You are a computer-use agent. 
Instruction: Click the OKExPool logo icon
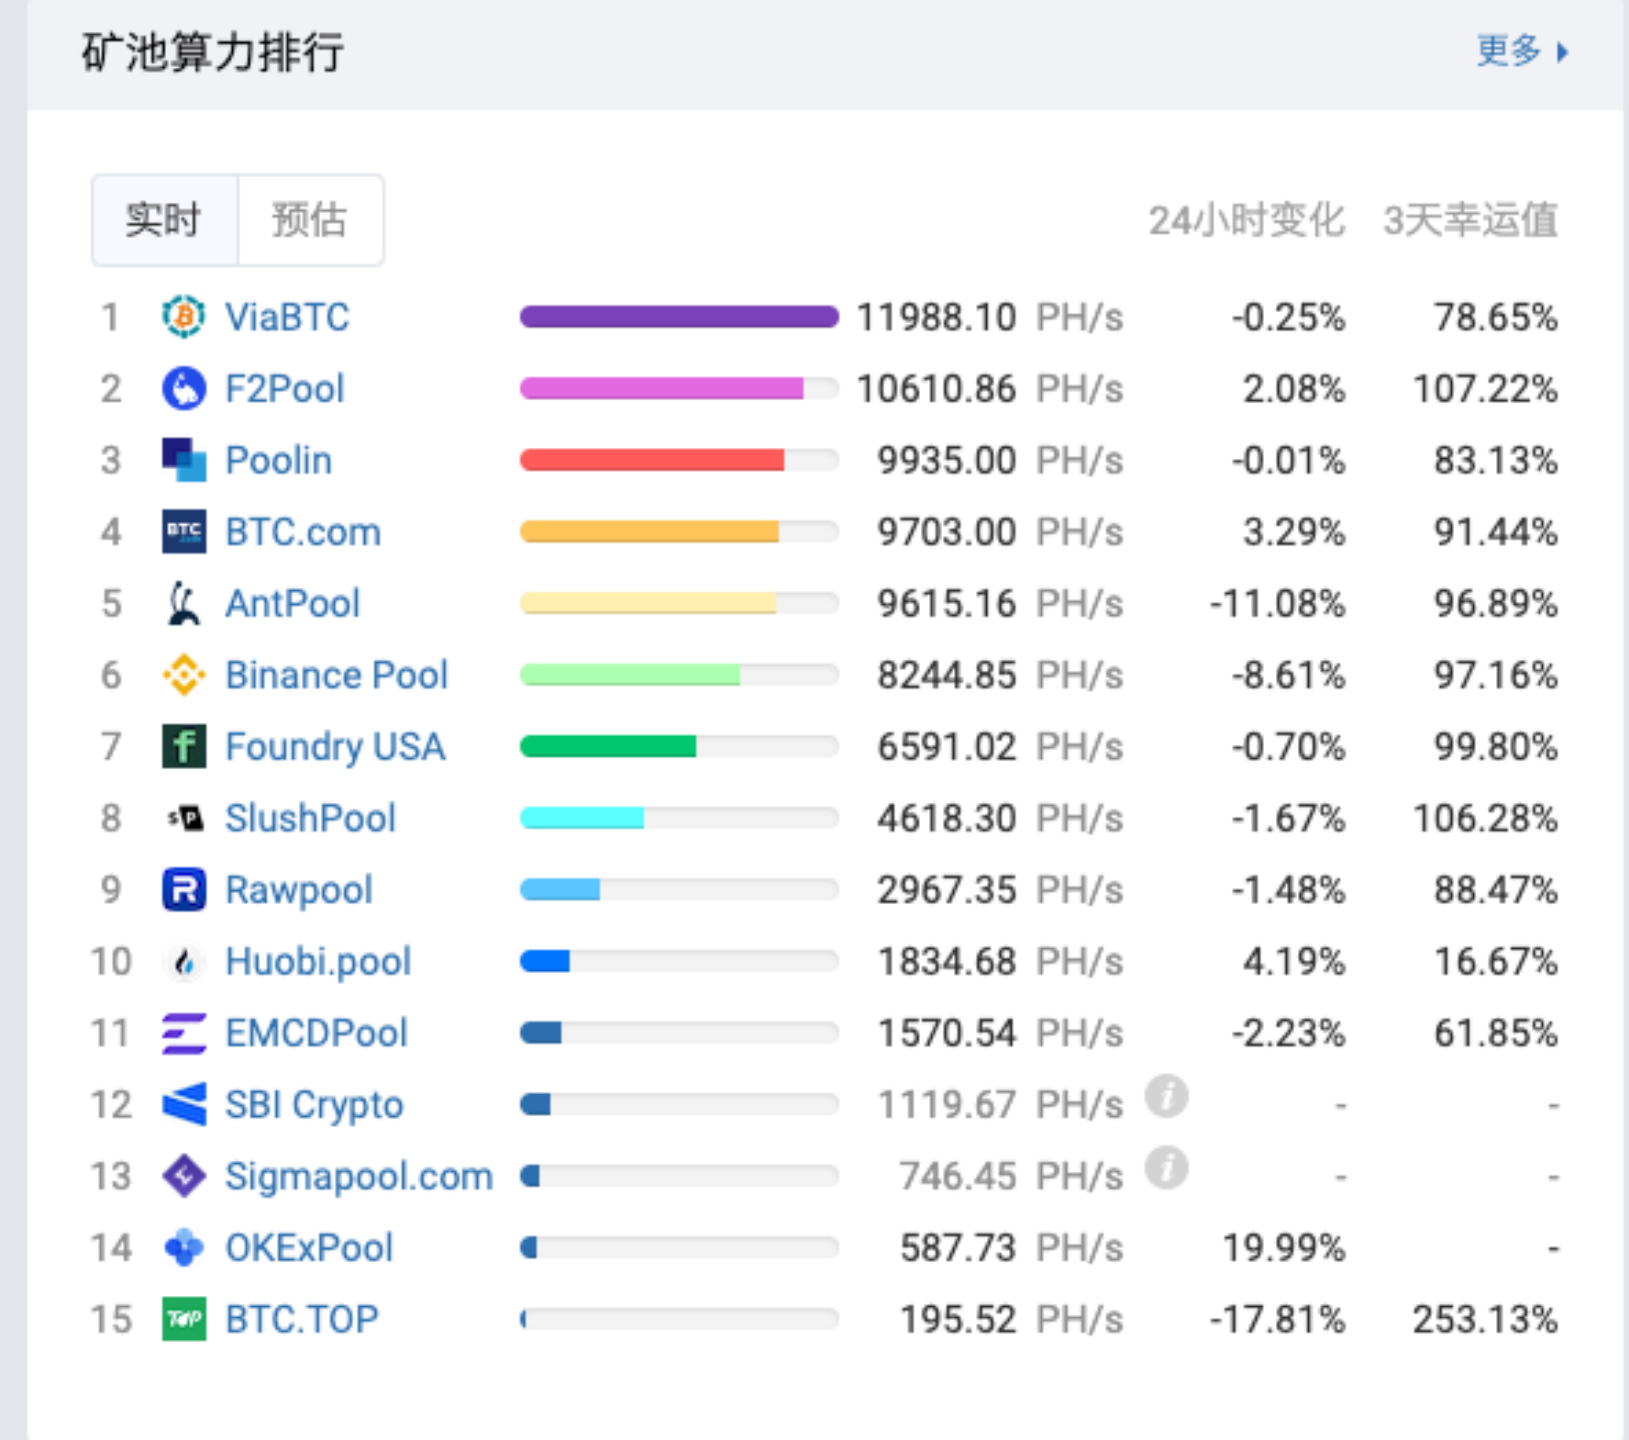(x=184, y=1248)
